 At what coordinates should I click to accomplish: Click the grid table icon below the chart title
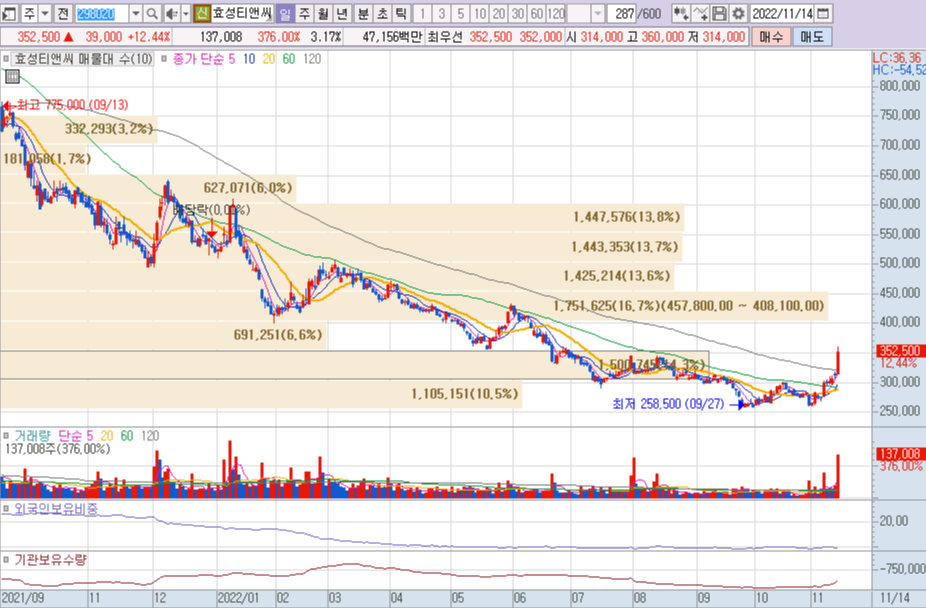point(12,76)
